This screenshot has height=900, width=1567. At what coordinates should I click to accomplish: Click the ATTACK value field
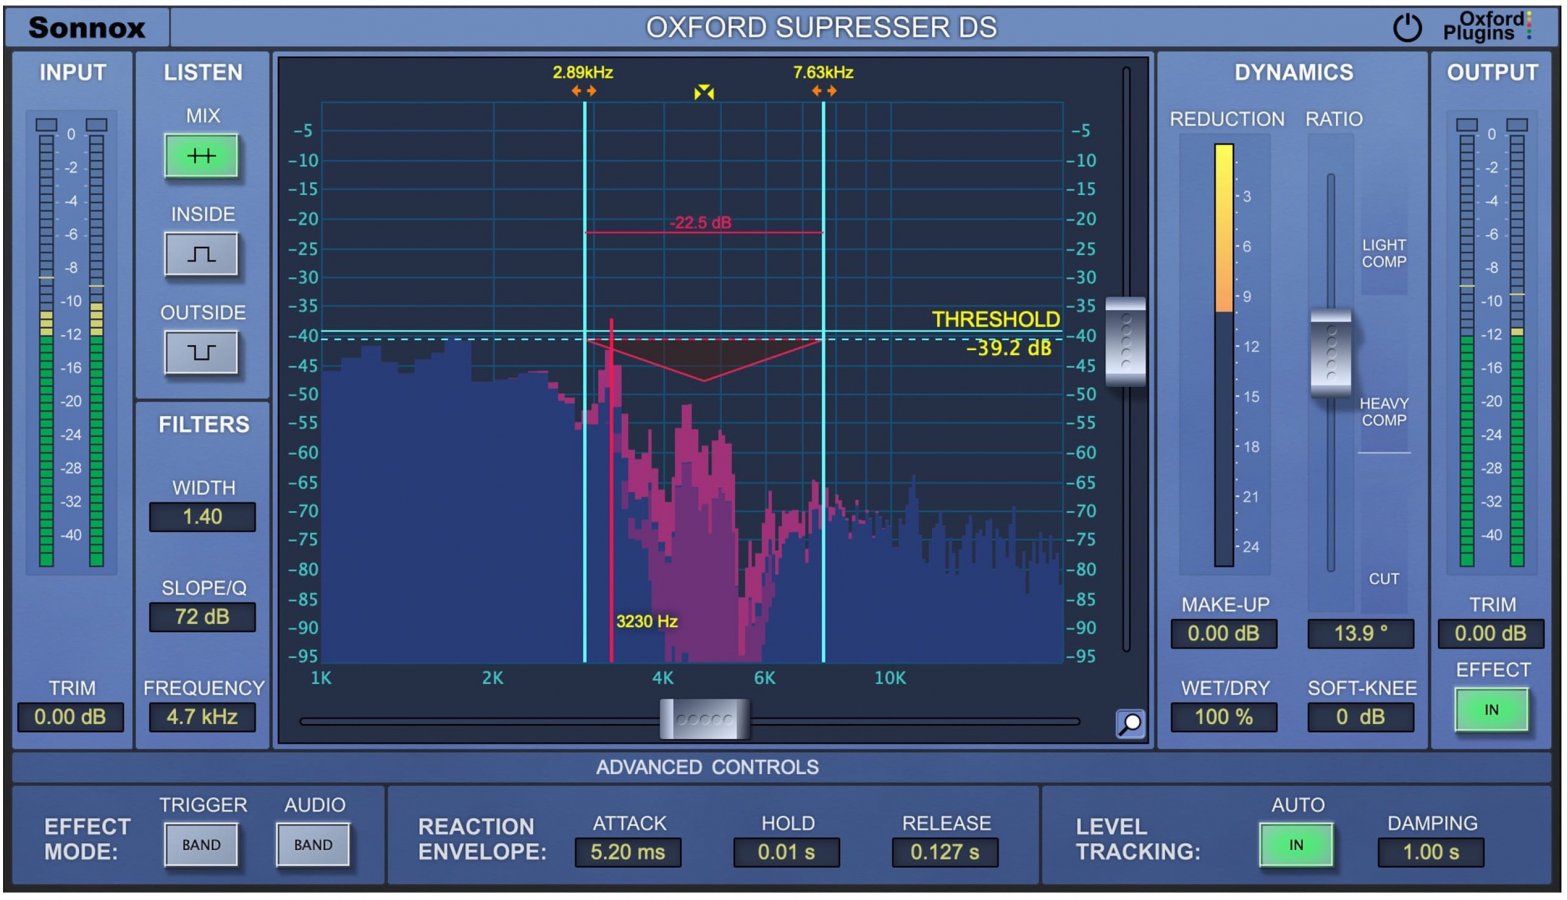pos(627,852)
